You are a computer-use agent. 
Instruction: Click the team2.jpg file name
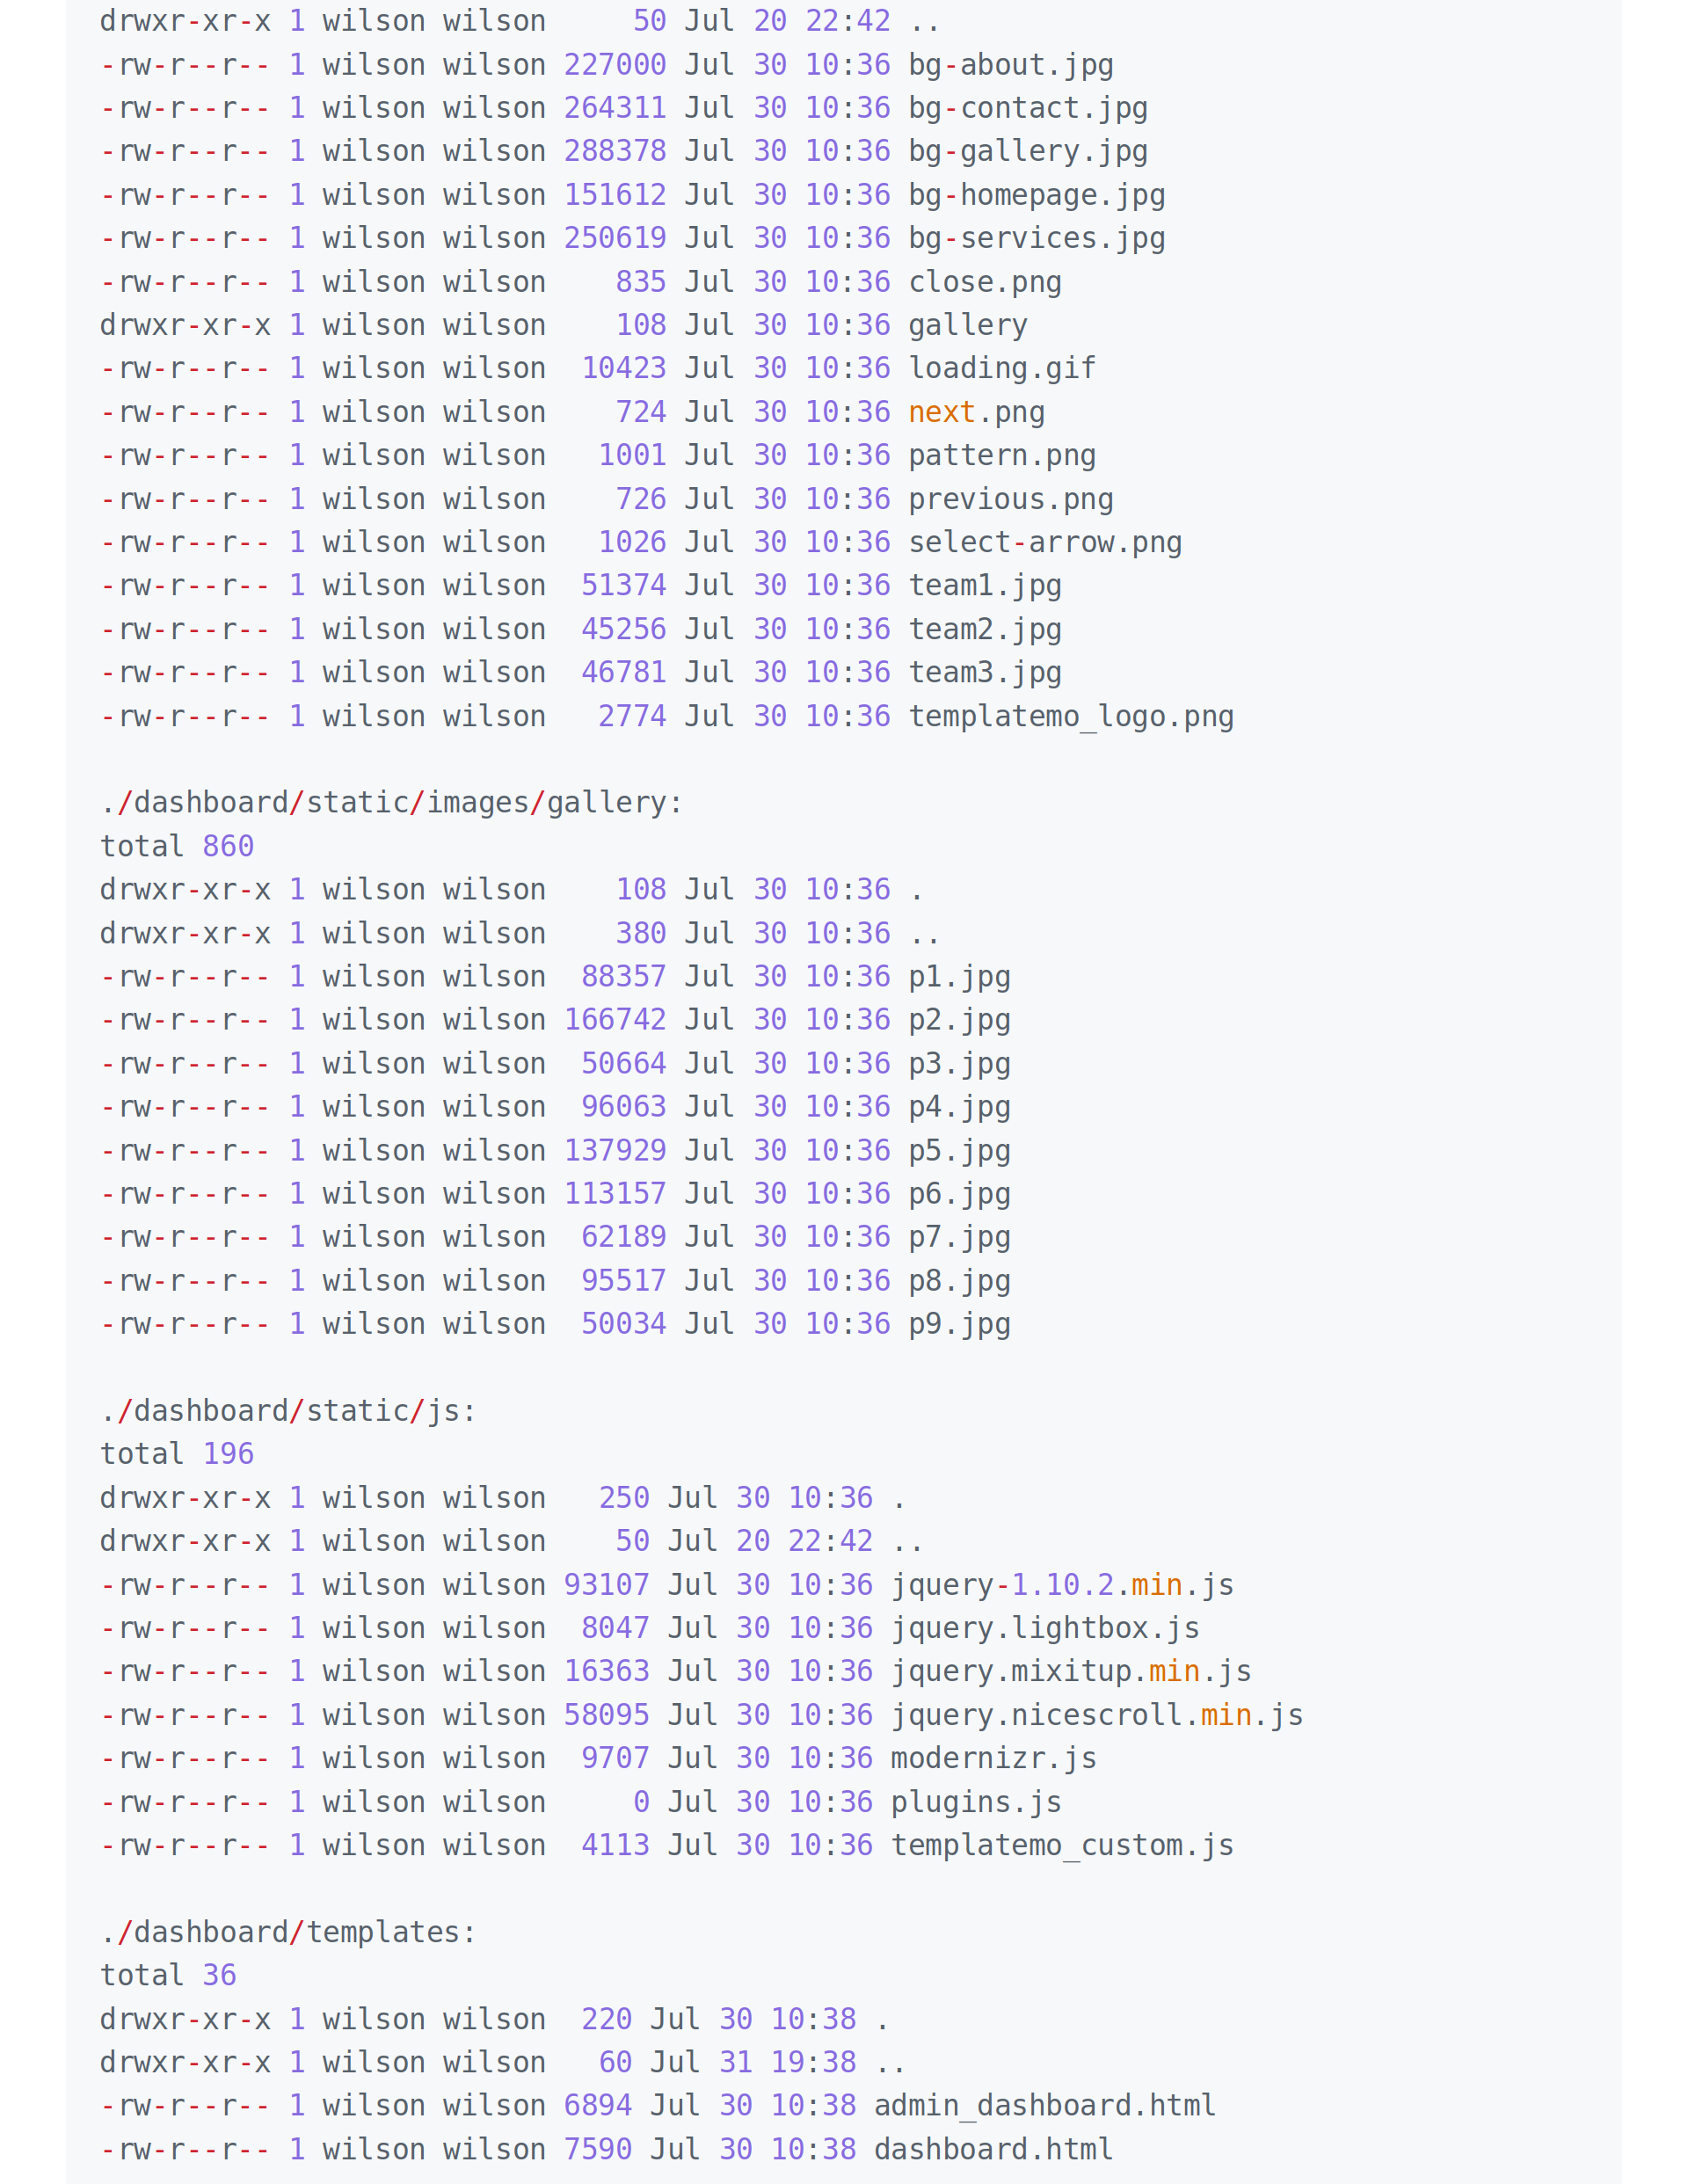pos(984,630)
